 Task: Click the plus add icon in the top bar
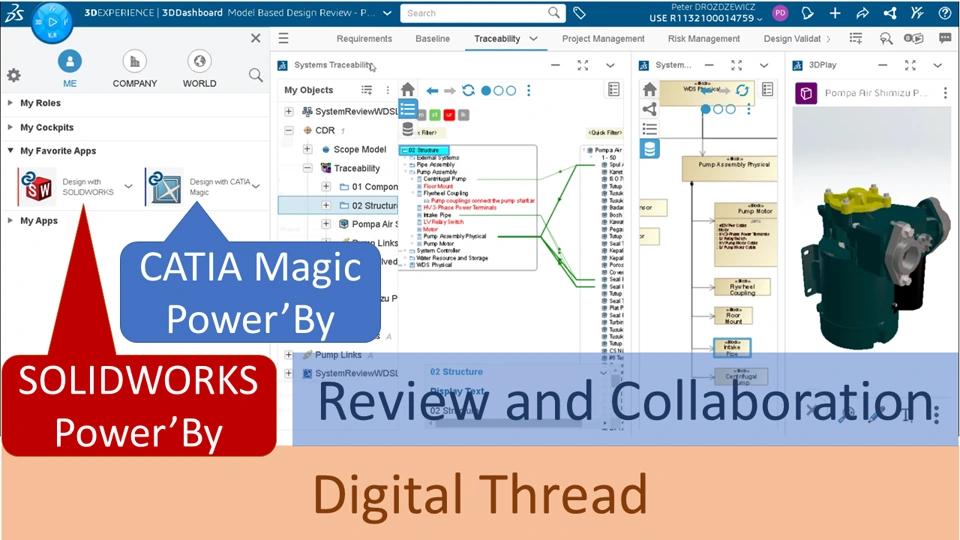pos(835,13)
